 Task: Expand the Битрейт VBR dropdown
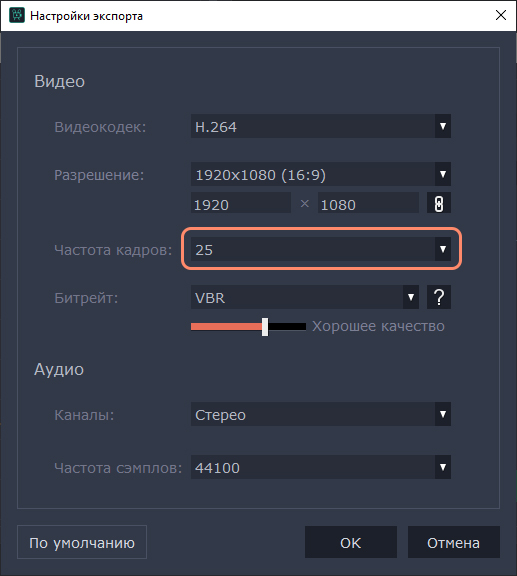pyautogui.click(x=410, y=297)
